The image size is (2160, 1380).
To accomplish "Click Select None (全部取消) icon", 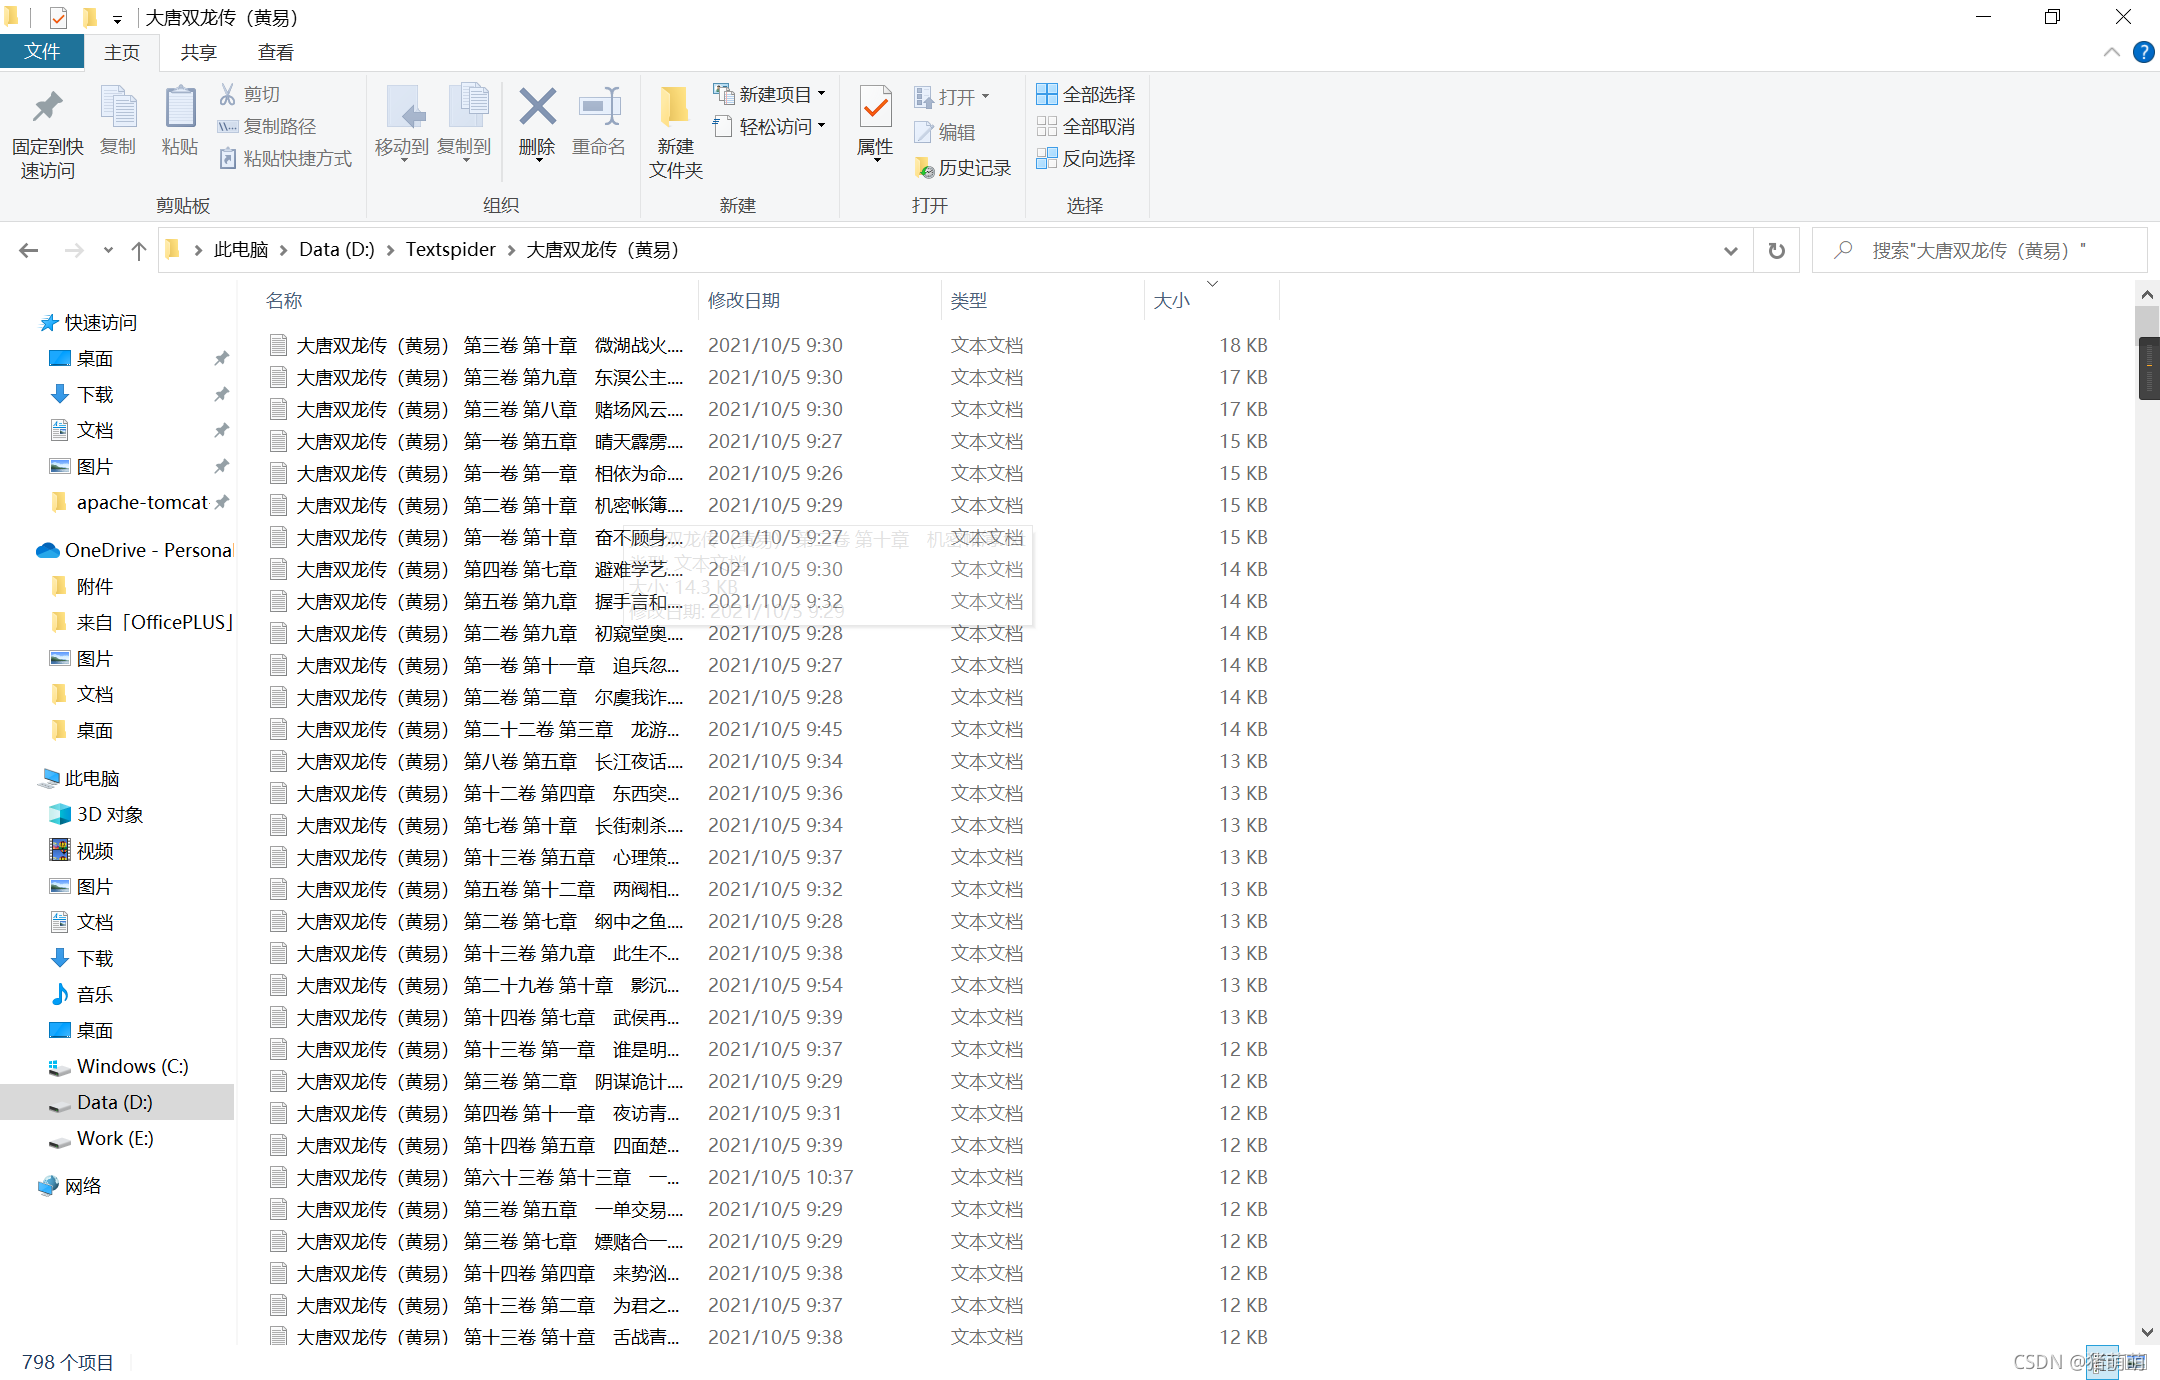I will 1047,126.
